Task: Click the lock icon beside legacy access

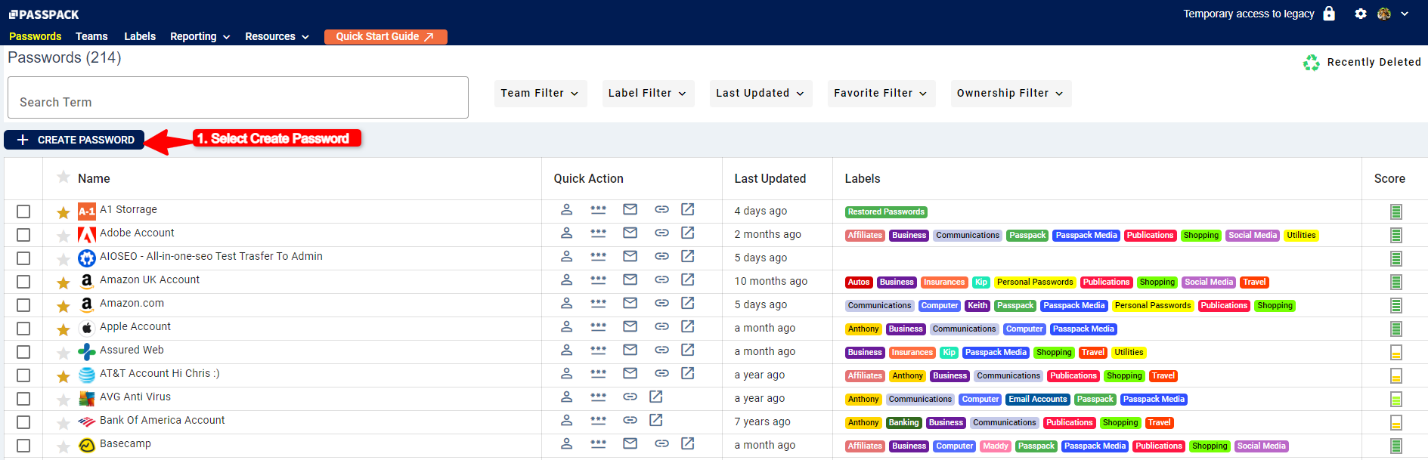Action: click(x=1329, y=14)
